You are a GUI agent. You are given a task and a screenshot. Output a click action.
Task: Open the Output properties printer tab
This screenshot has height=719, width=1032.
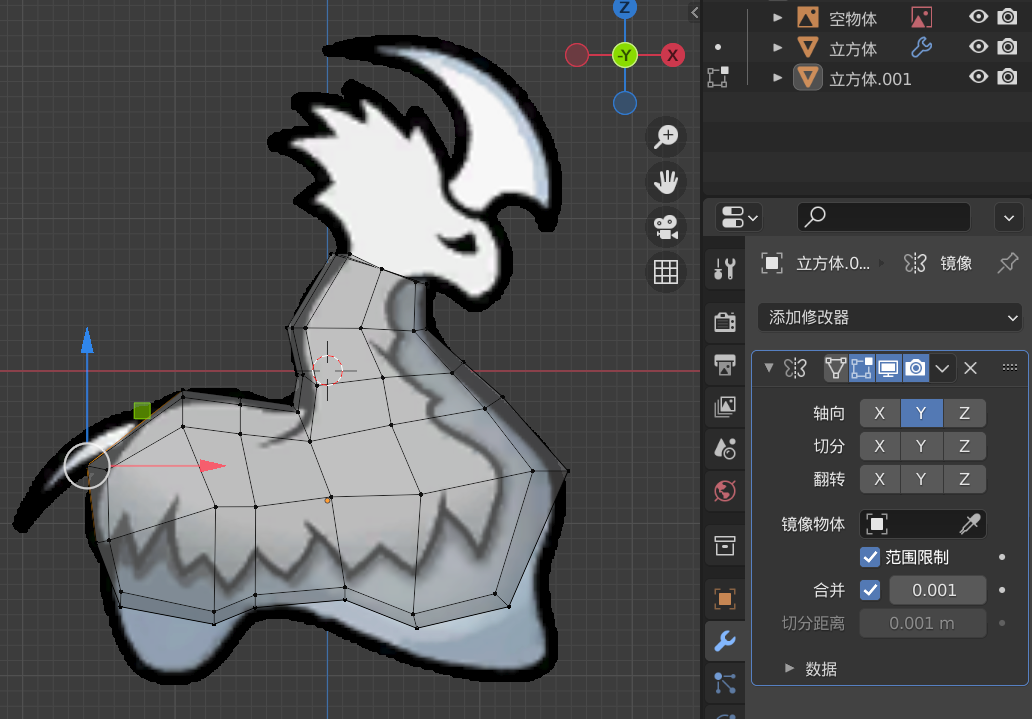coord(725,364)
